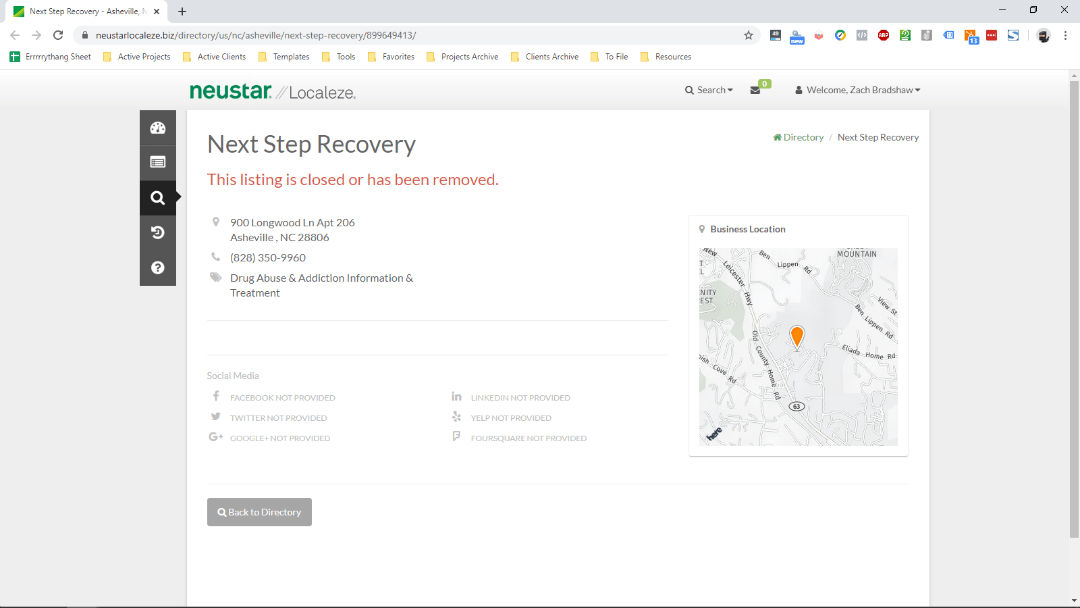
Task: Expand the Welcome, Zach Bradshaw user menu
Action: [x=858, y=90]
